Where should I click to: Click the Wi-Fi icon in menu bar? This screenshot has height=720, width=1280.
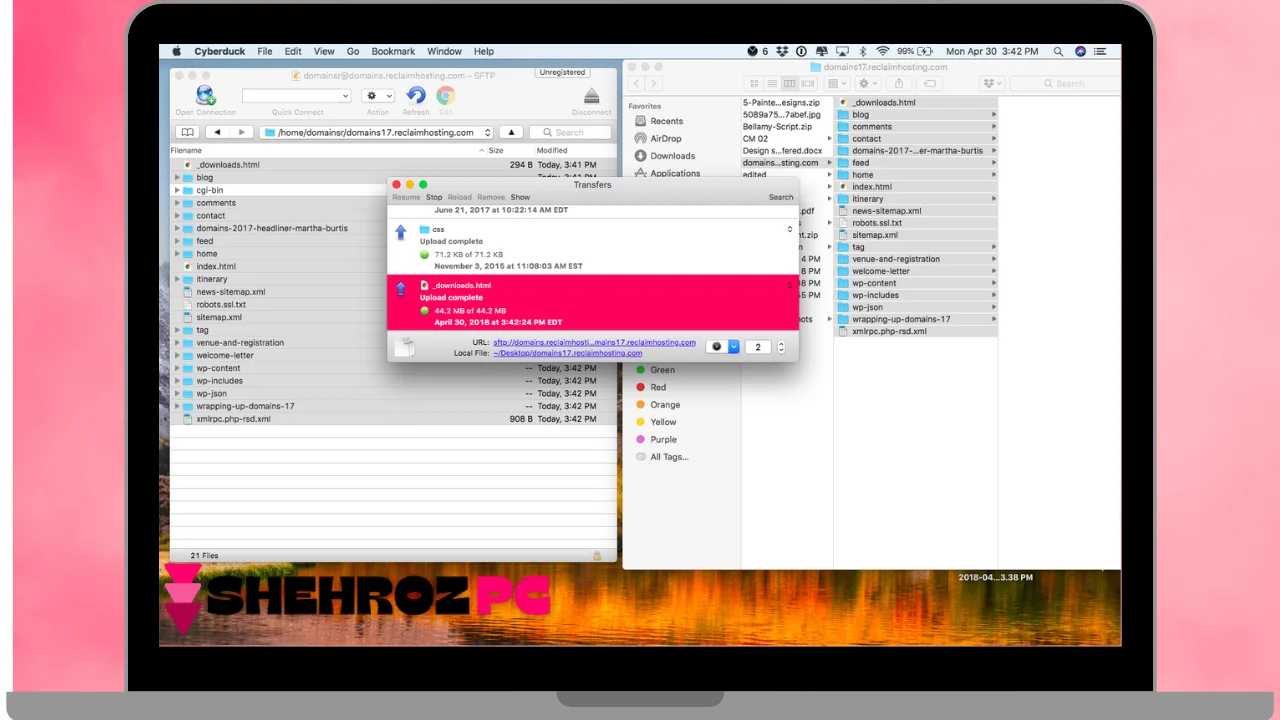click(x=883, y=51)
